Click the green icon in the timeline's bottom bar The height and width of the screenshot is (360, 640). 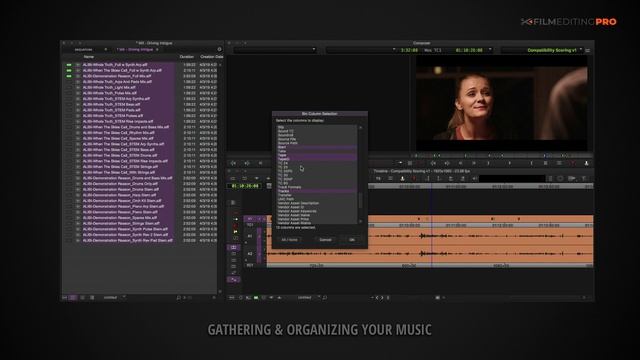pos(256,298)
